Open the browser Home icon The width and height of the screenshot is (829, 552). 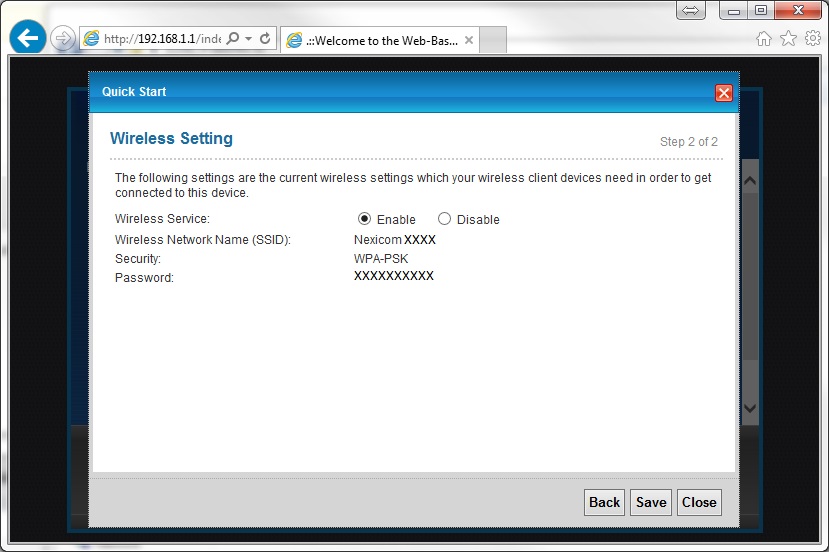pos(763,38)
